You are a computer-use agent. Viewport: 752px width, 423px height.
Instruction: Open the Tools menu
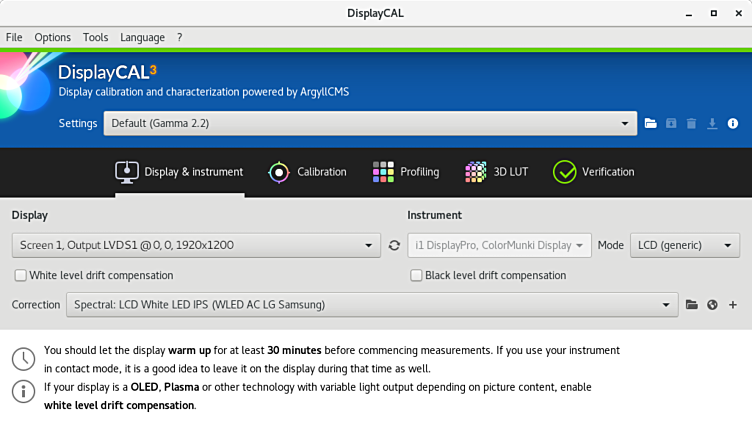tap(95, 37)
